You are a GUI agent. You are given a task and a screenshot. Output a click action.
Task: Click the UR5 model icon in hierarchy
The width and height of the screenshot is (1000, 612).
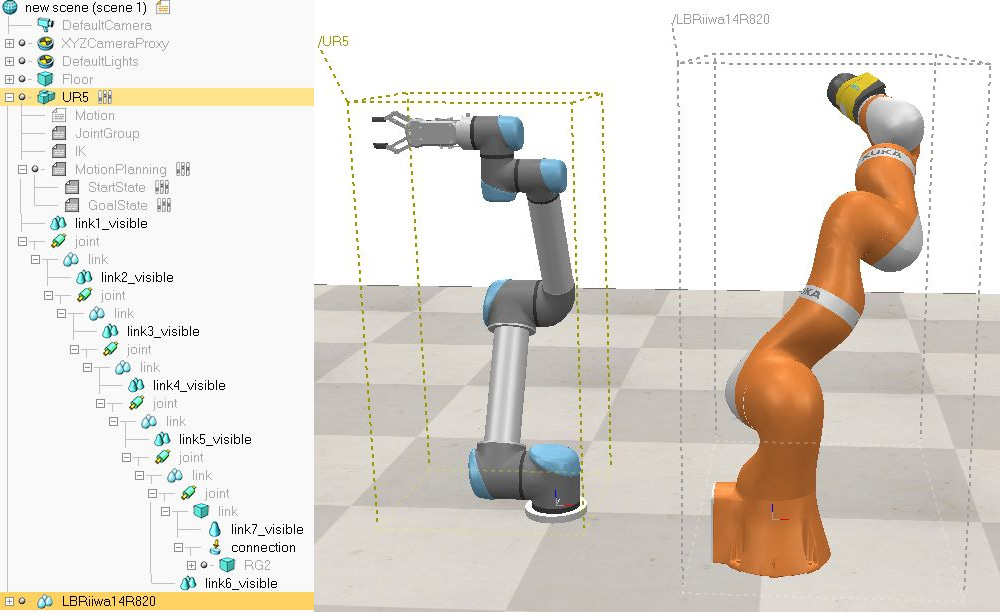(45, 97)
